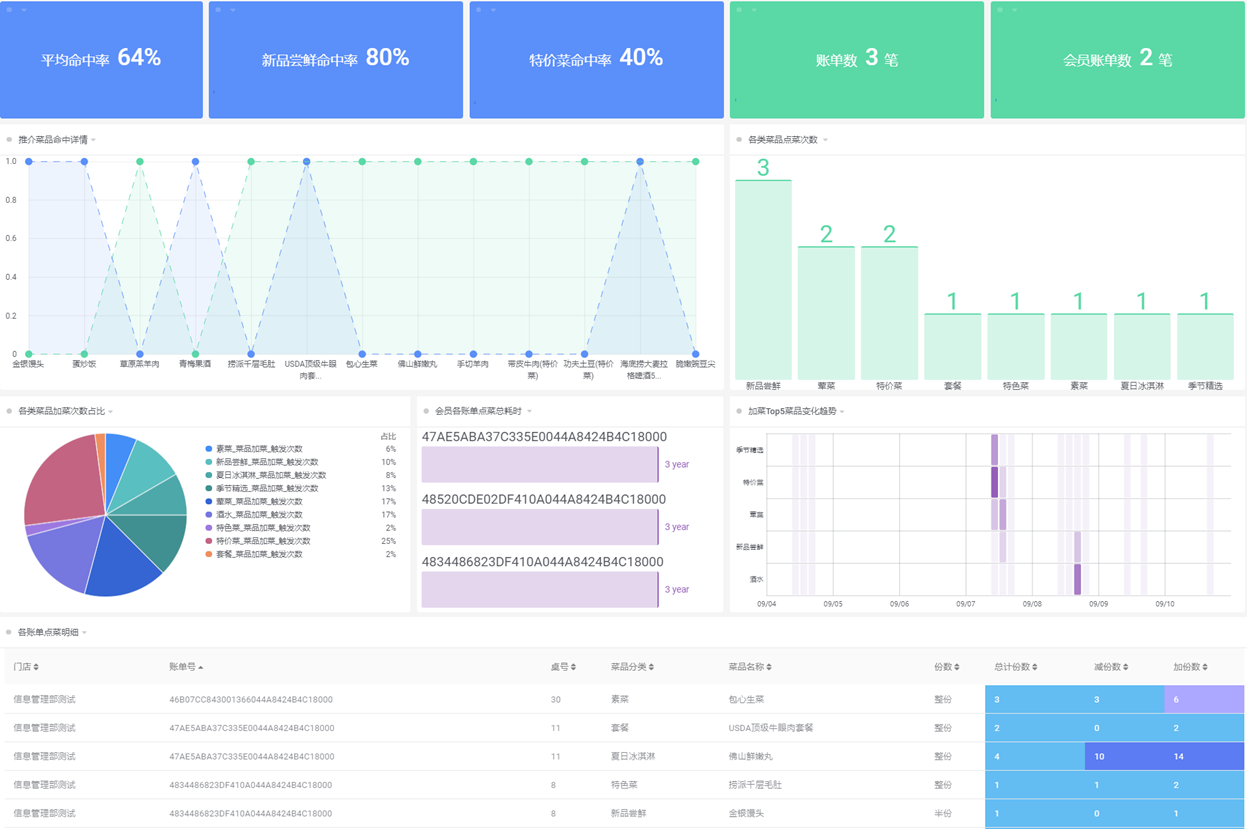The width and height of the screenshot is (1247, 829).
Task: Click sort icon next to 总计份数
Action: [x=1035, y=667]
